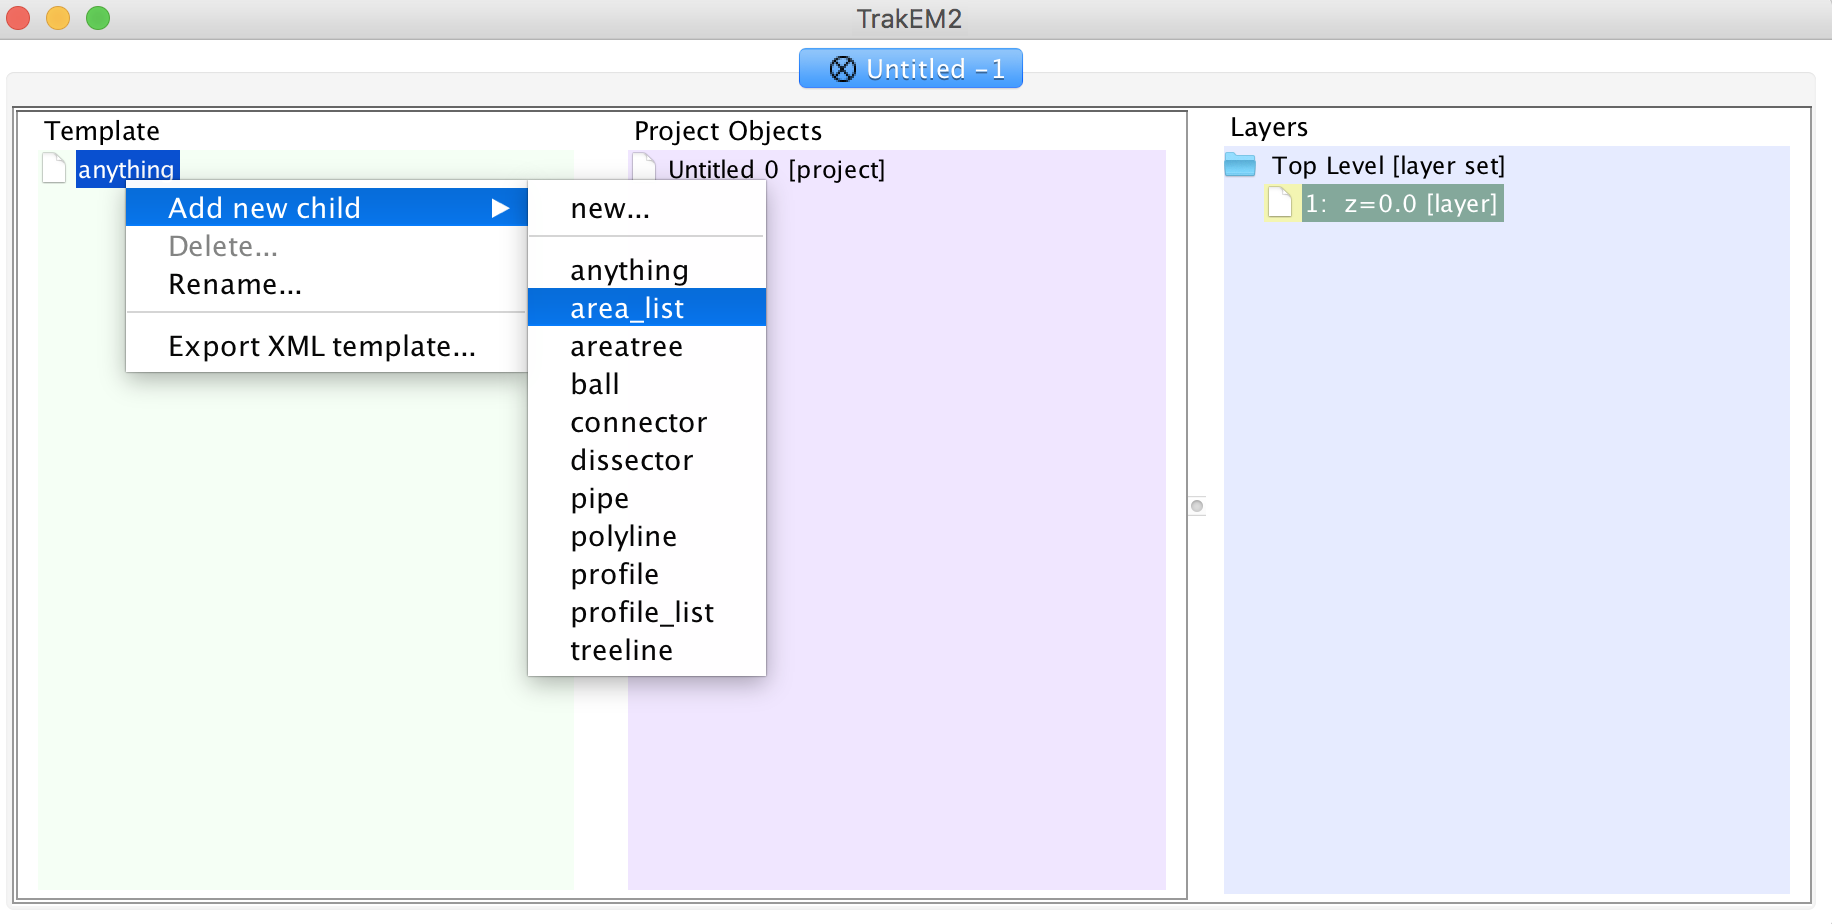Choose Export XML template... option
Image resolution: width=1832 pixels, height=924 pixels.
[x=326, y=346]
